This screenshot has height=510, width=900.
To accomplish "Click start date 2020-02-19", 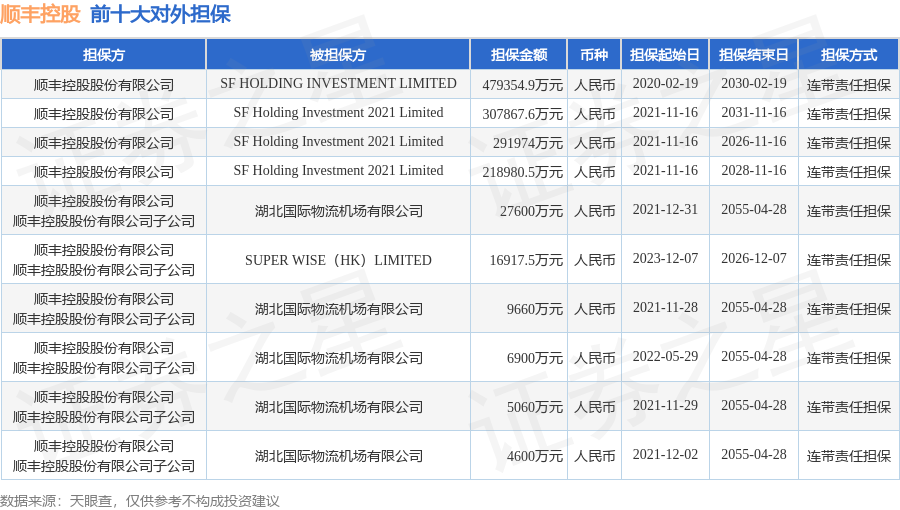I will (x=665, y=84).
